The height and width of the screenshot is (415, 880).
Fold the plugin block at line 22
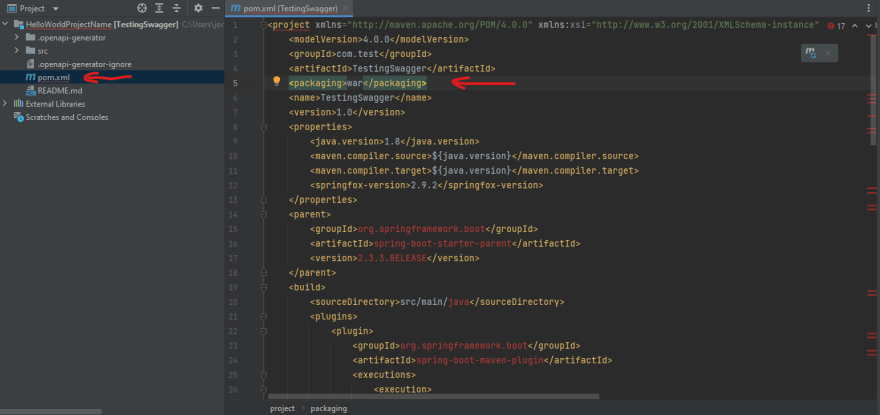pos(263,331)
